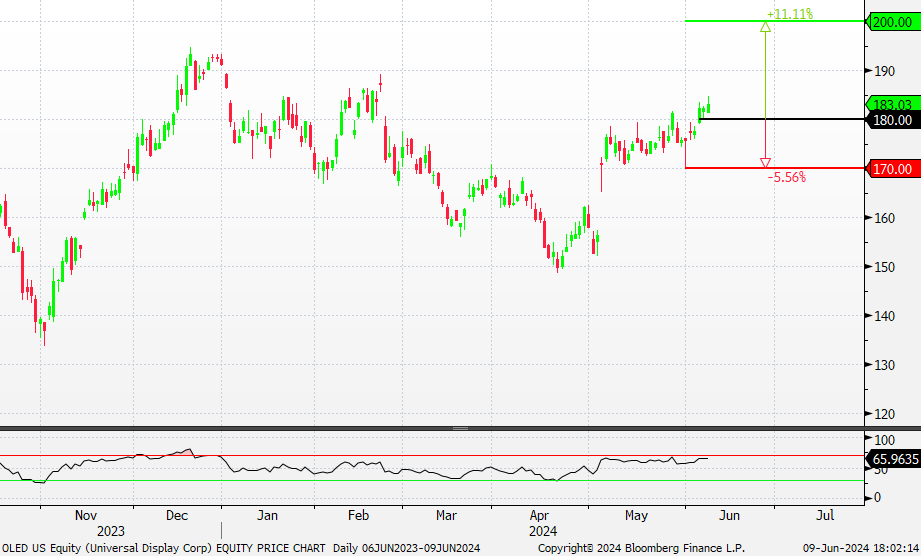Click the +11.11% upside label
This screenshot has width=921, height=556.
click(x=789, y=14)
